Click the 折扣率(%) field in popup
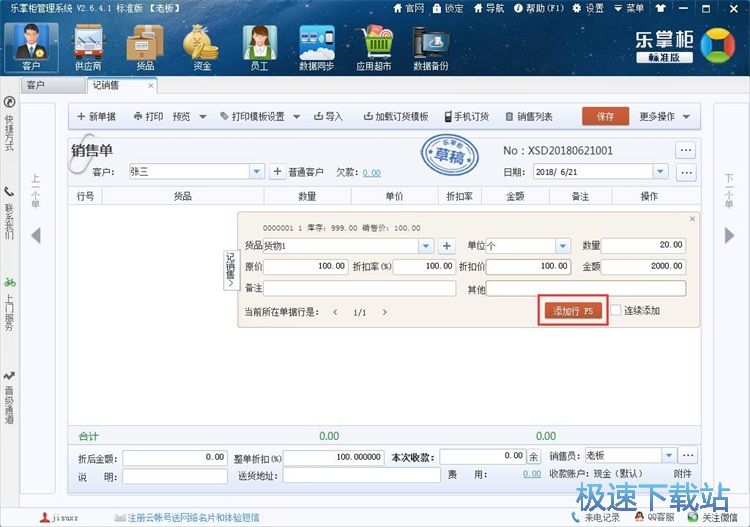 (424, 266)
